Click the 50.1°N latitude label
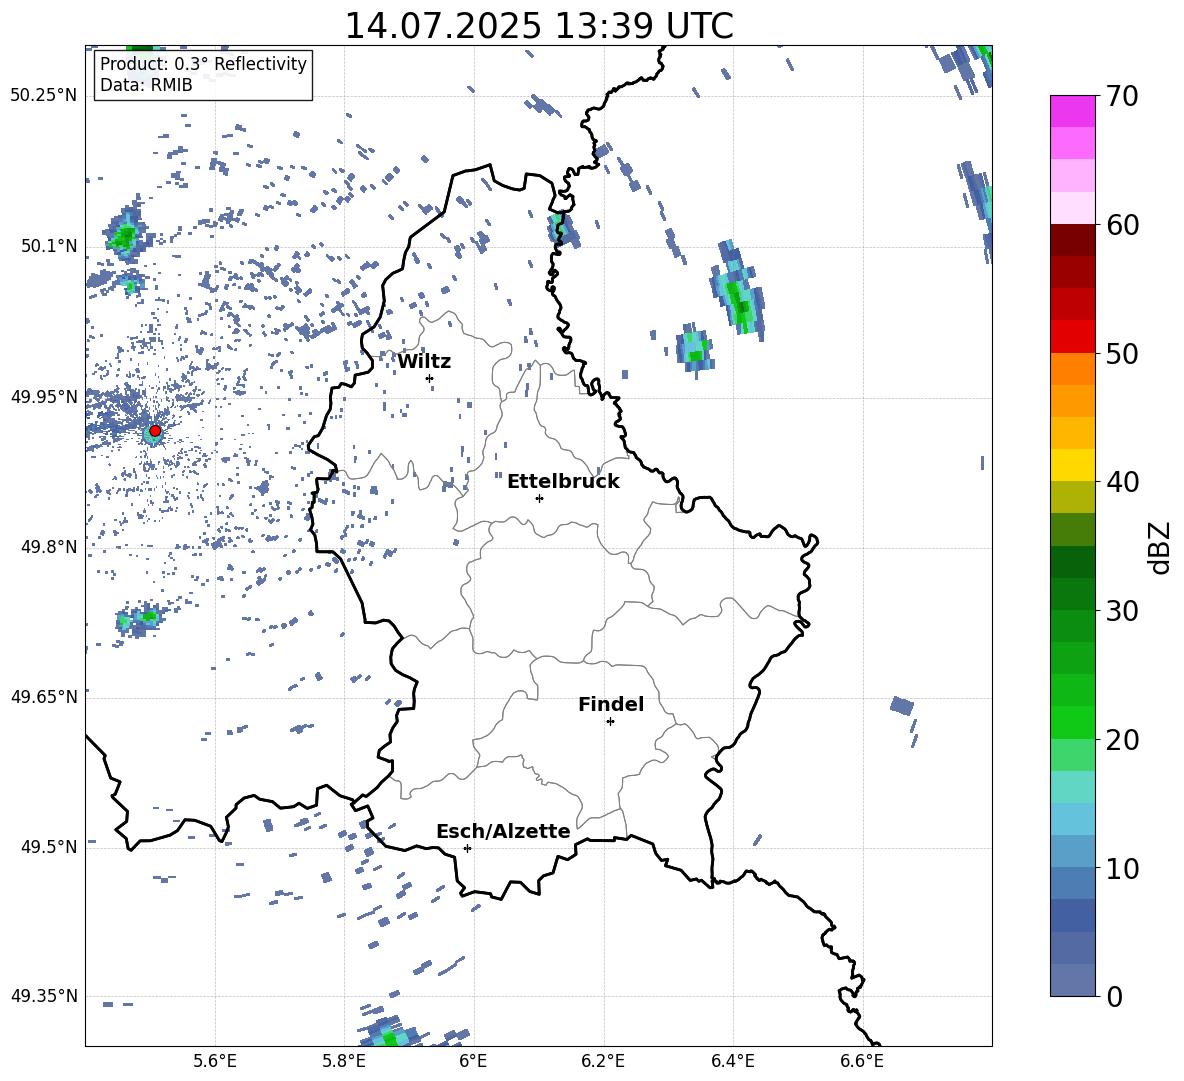1184x1081 pixels. 49,246
